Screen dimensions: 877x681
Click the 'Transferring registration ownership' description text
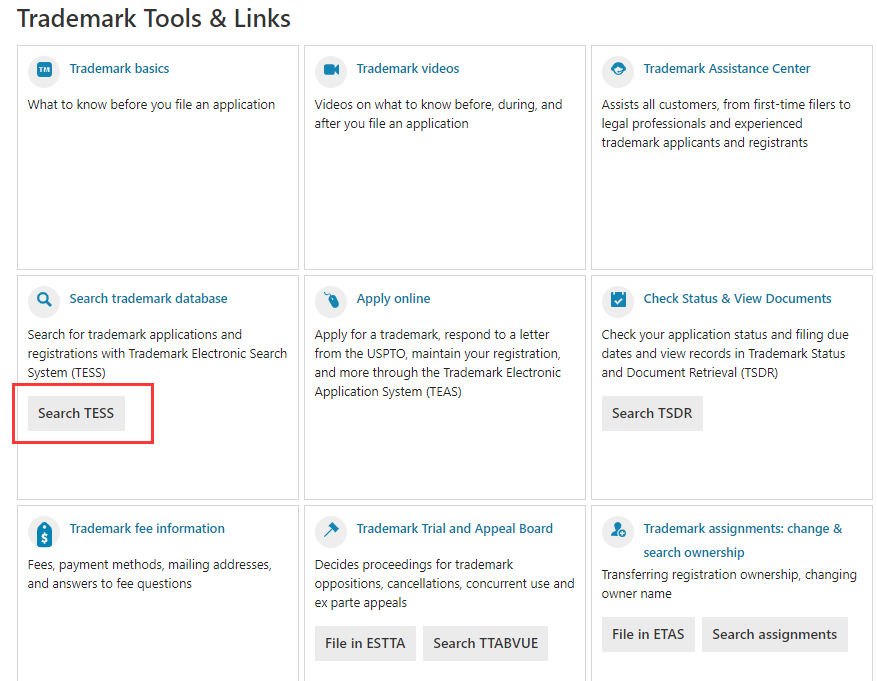[729, 584]
